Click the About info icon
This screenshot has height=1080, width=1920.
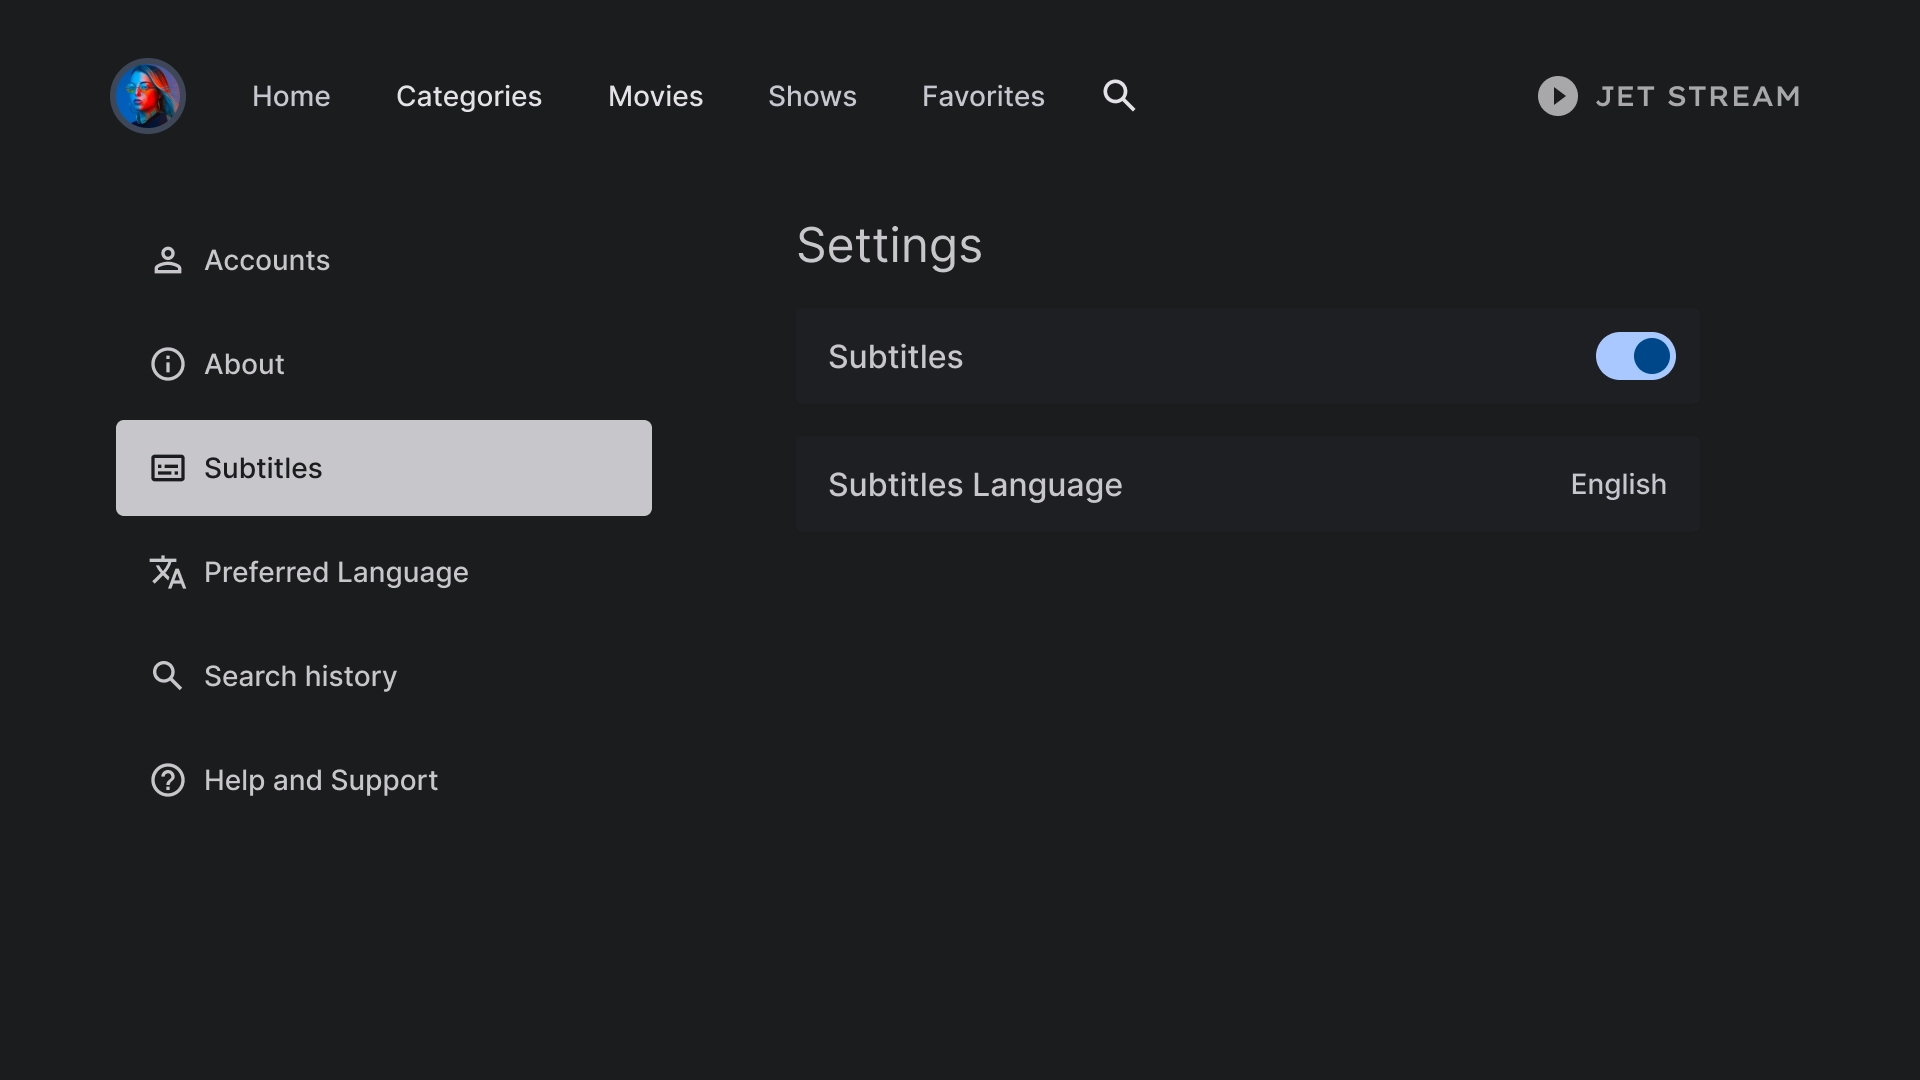click(167, 364)
